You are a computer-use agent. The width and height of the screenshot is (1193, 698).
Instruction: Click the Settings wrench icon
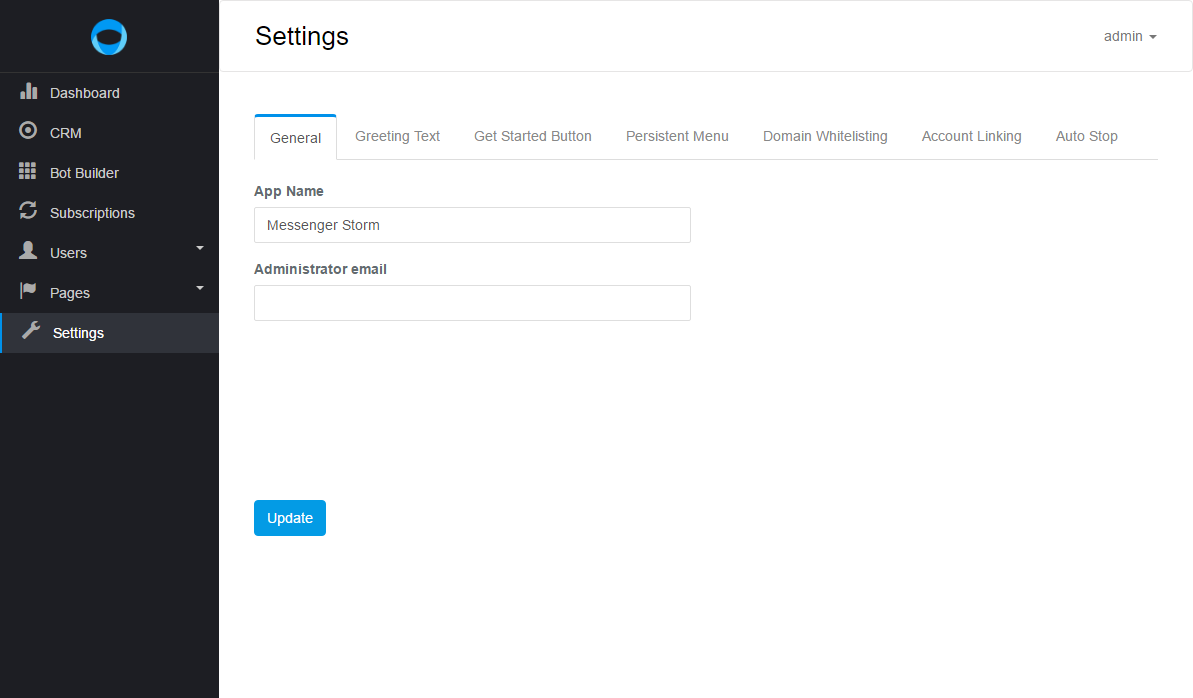tap(31, 332)
